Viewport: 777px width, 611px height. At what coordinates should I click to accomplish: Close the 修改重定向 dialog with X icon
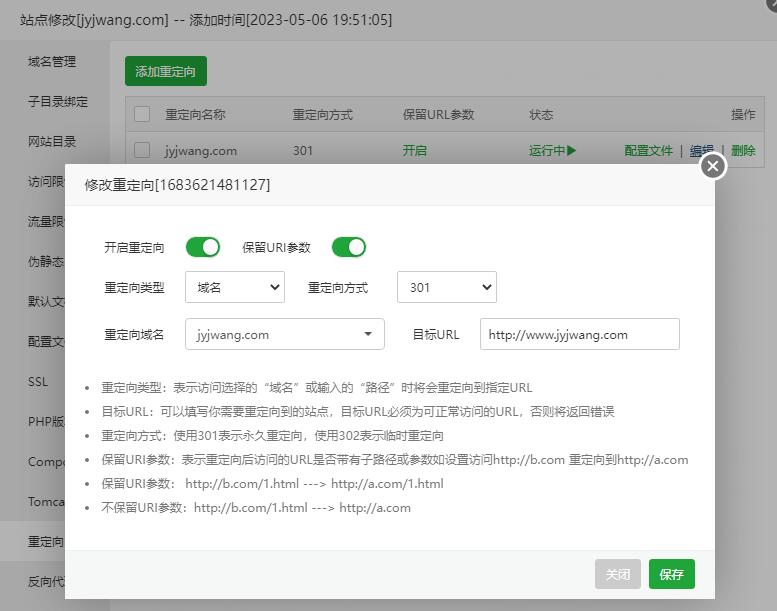coord(712,166)
